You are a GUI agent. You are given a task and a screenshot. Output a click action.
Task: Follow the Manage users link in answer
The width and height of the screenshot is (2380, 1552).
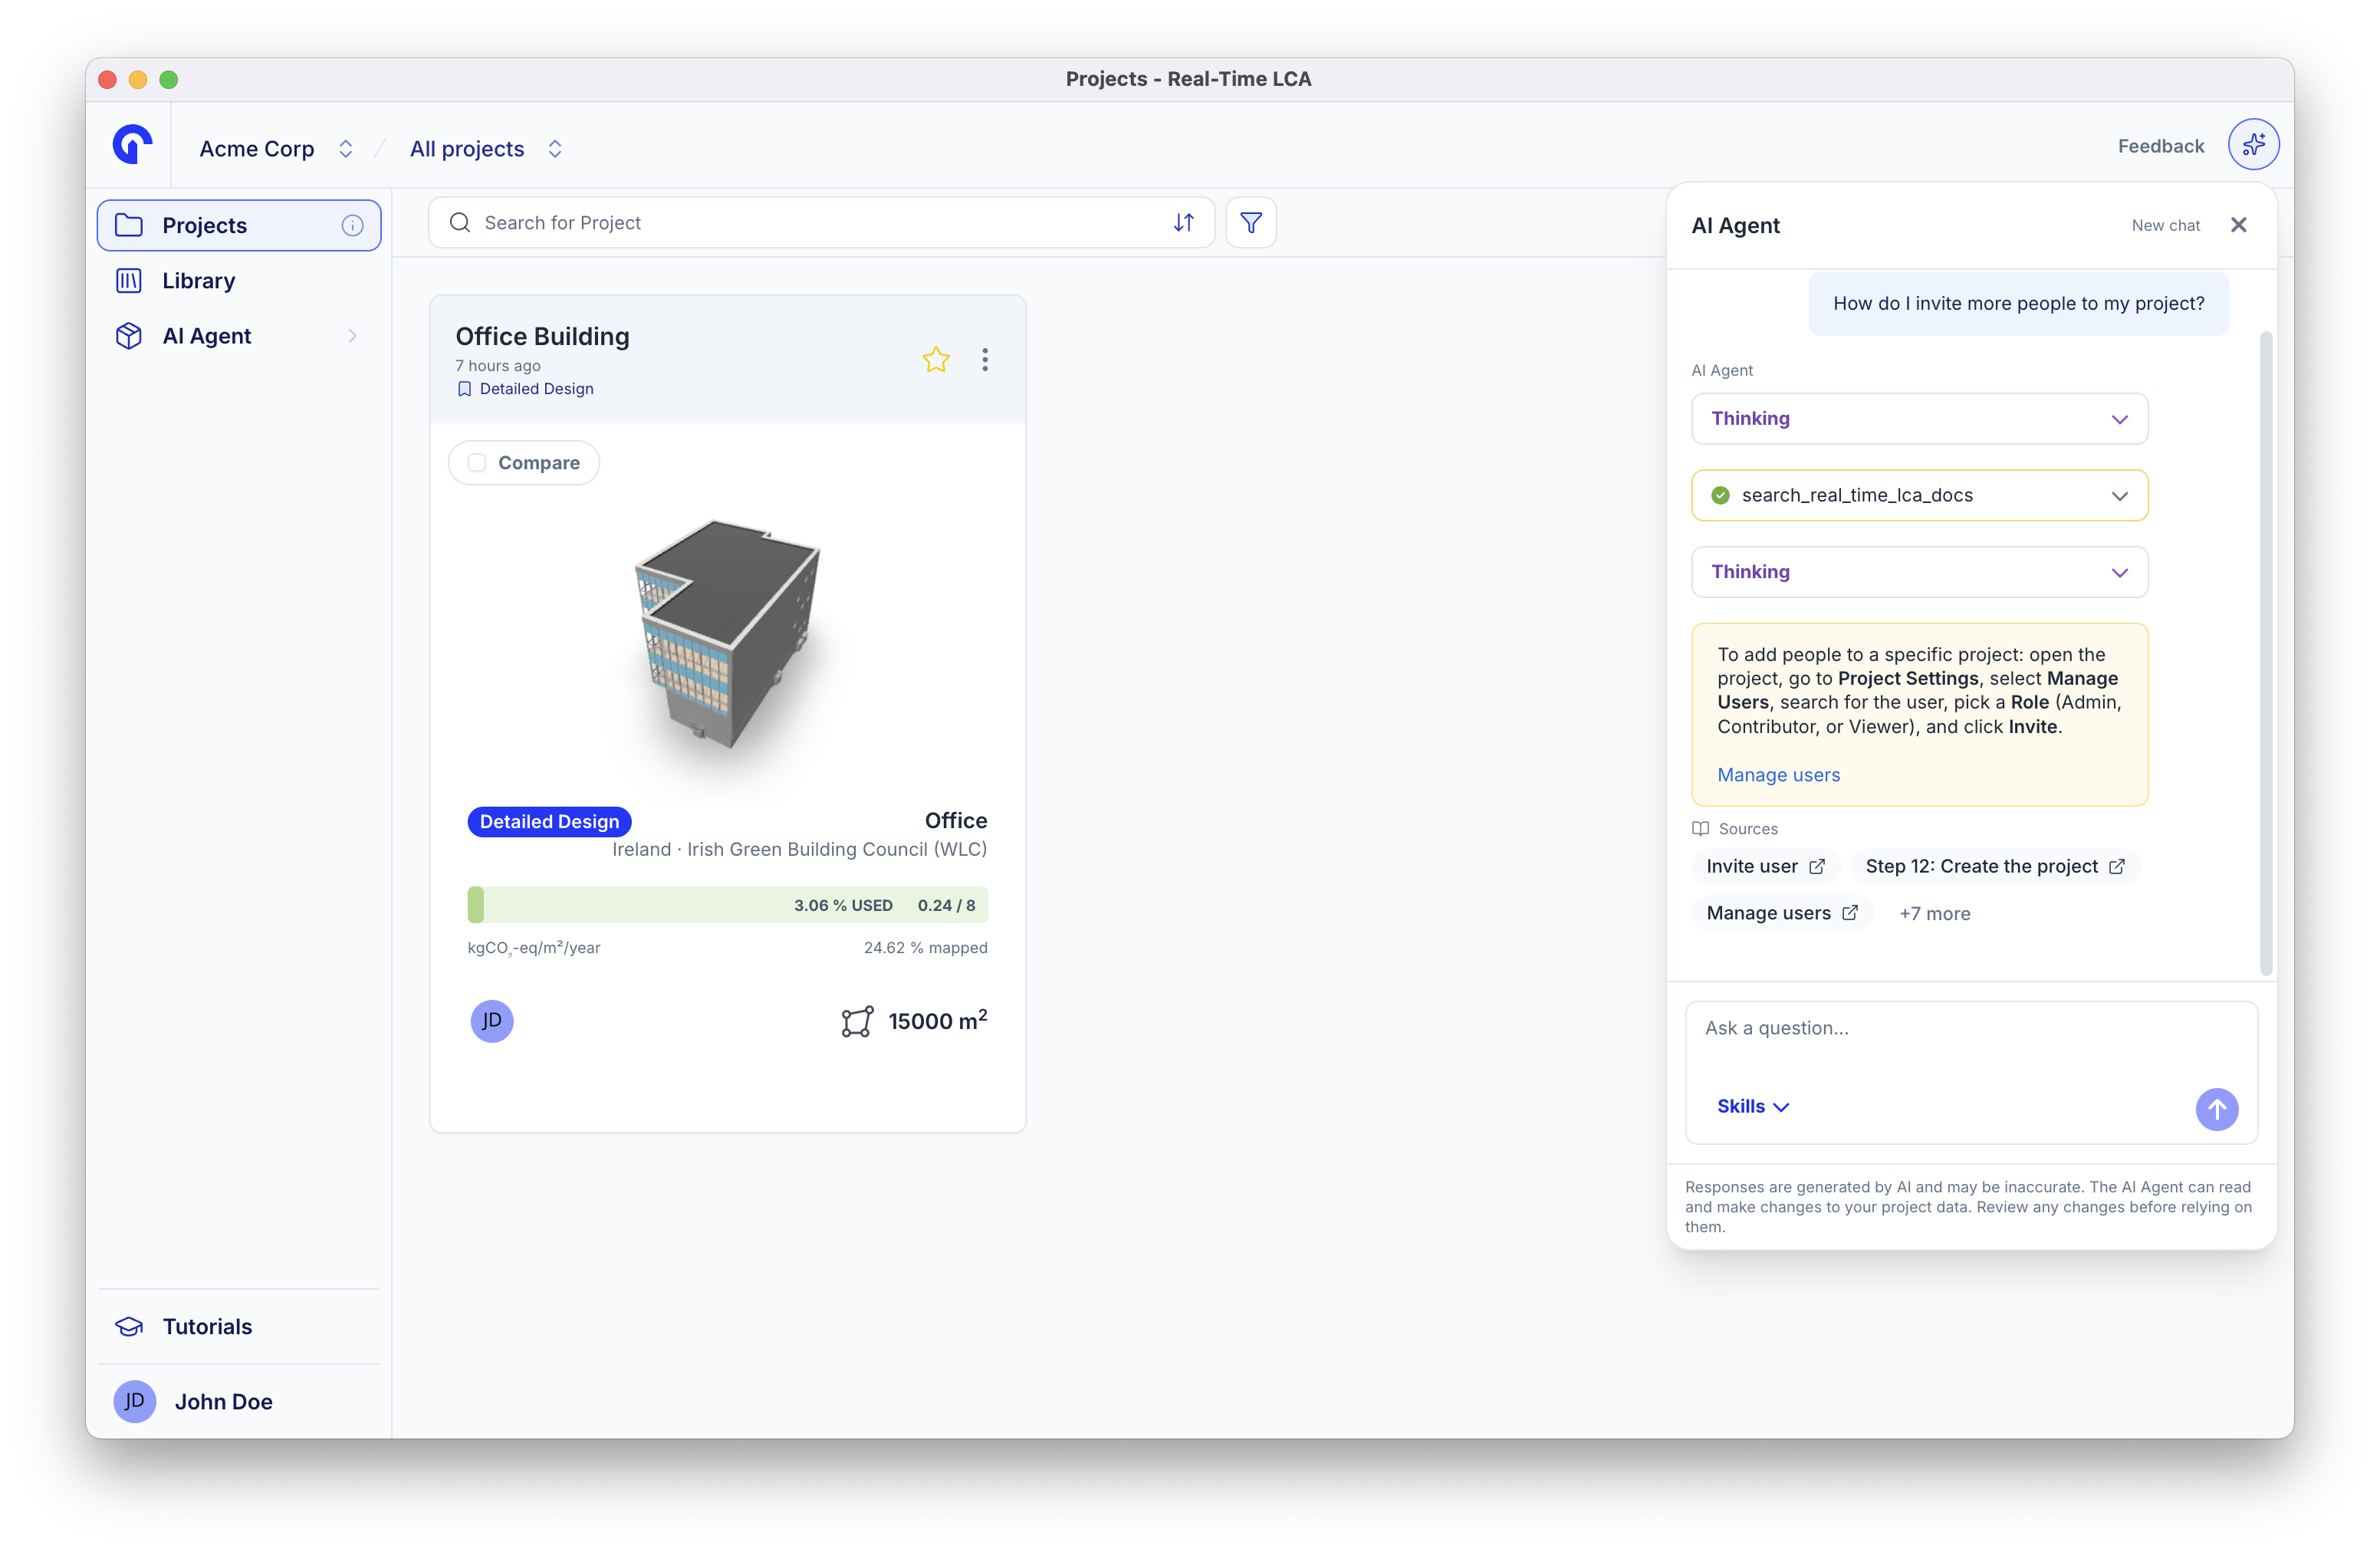[x=1778, y=775]
